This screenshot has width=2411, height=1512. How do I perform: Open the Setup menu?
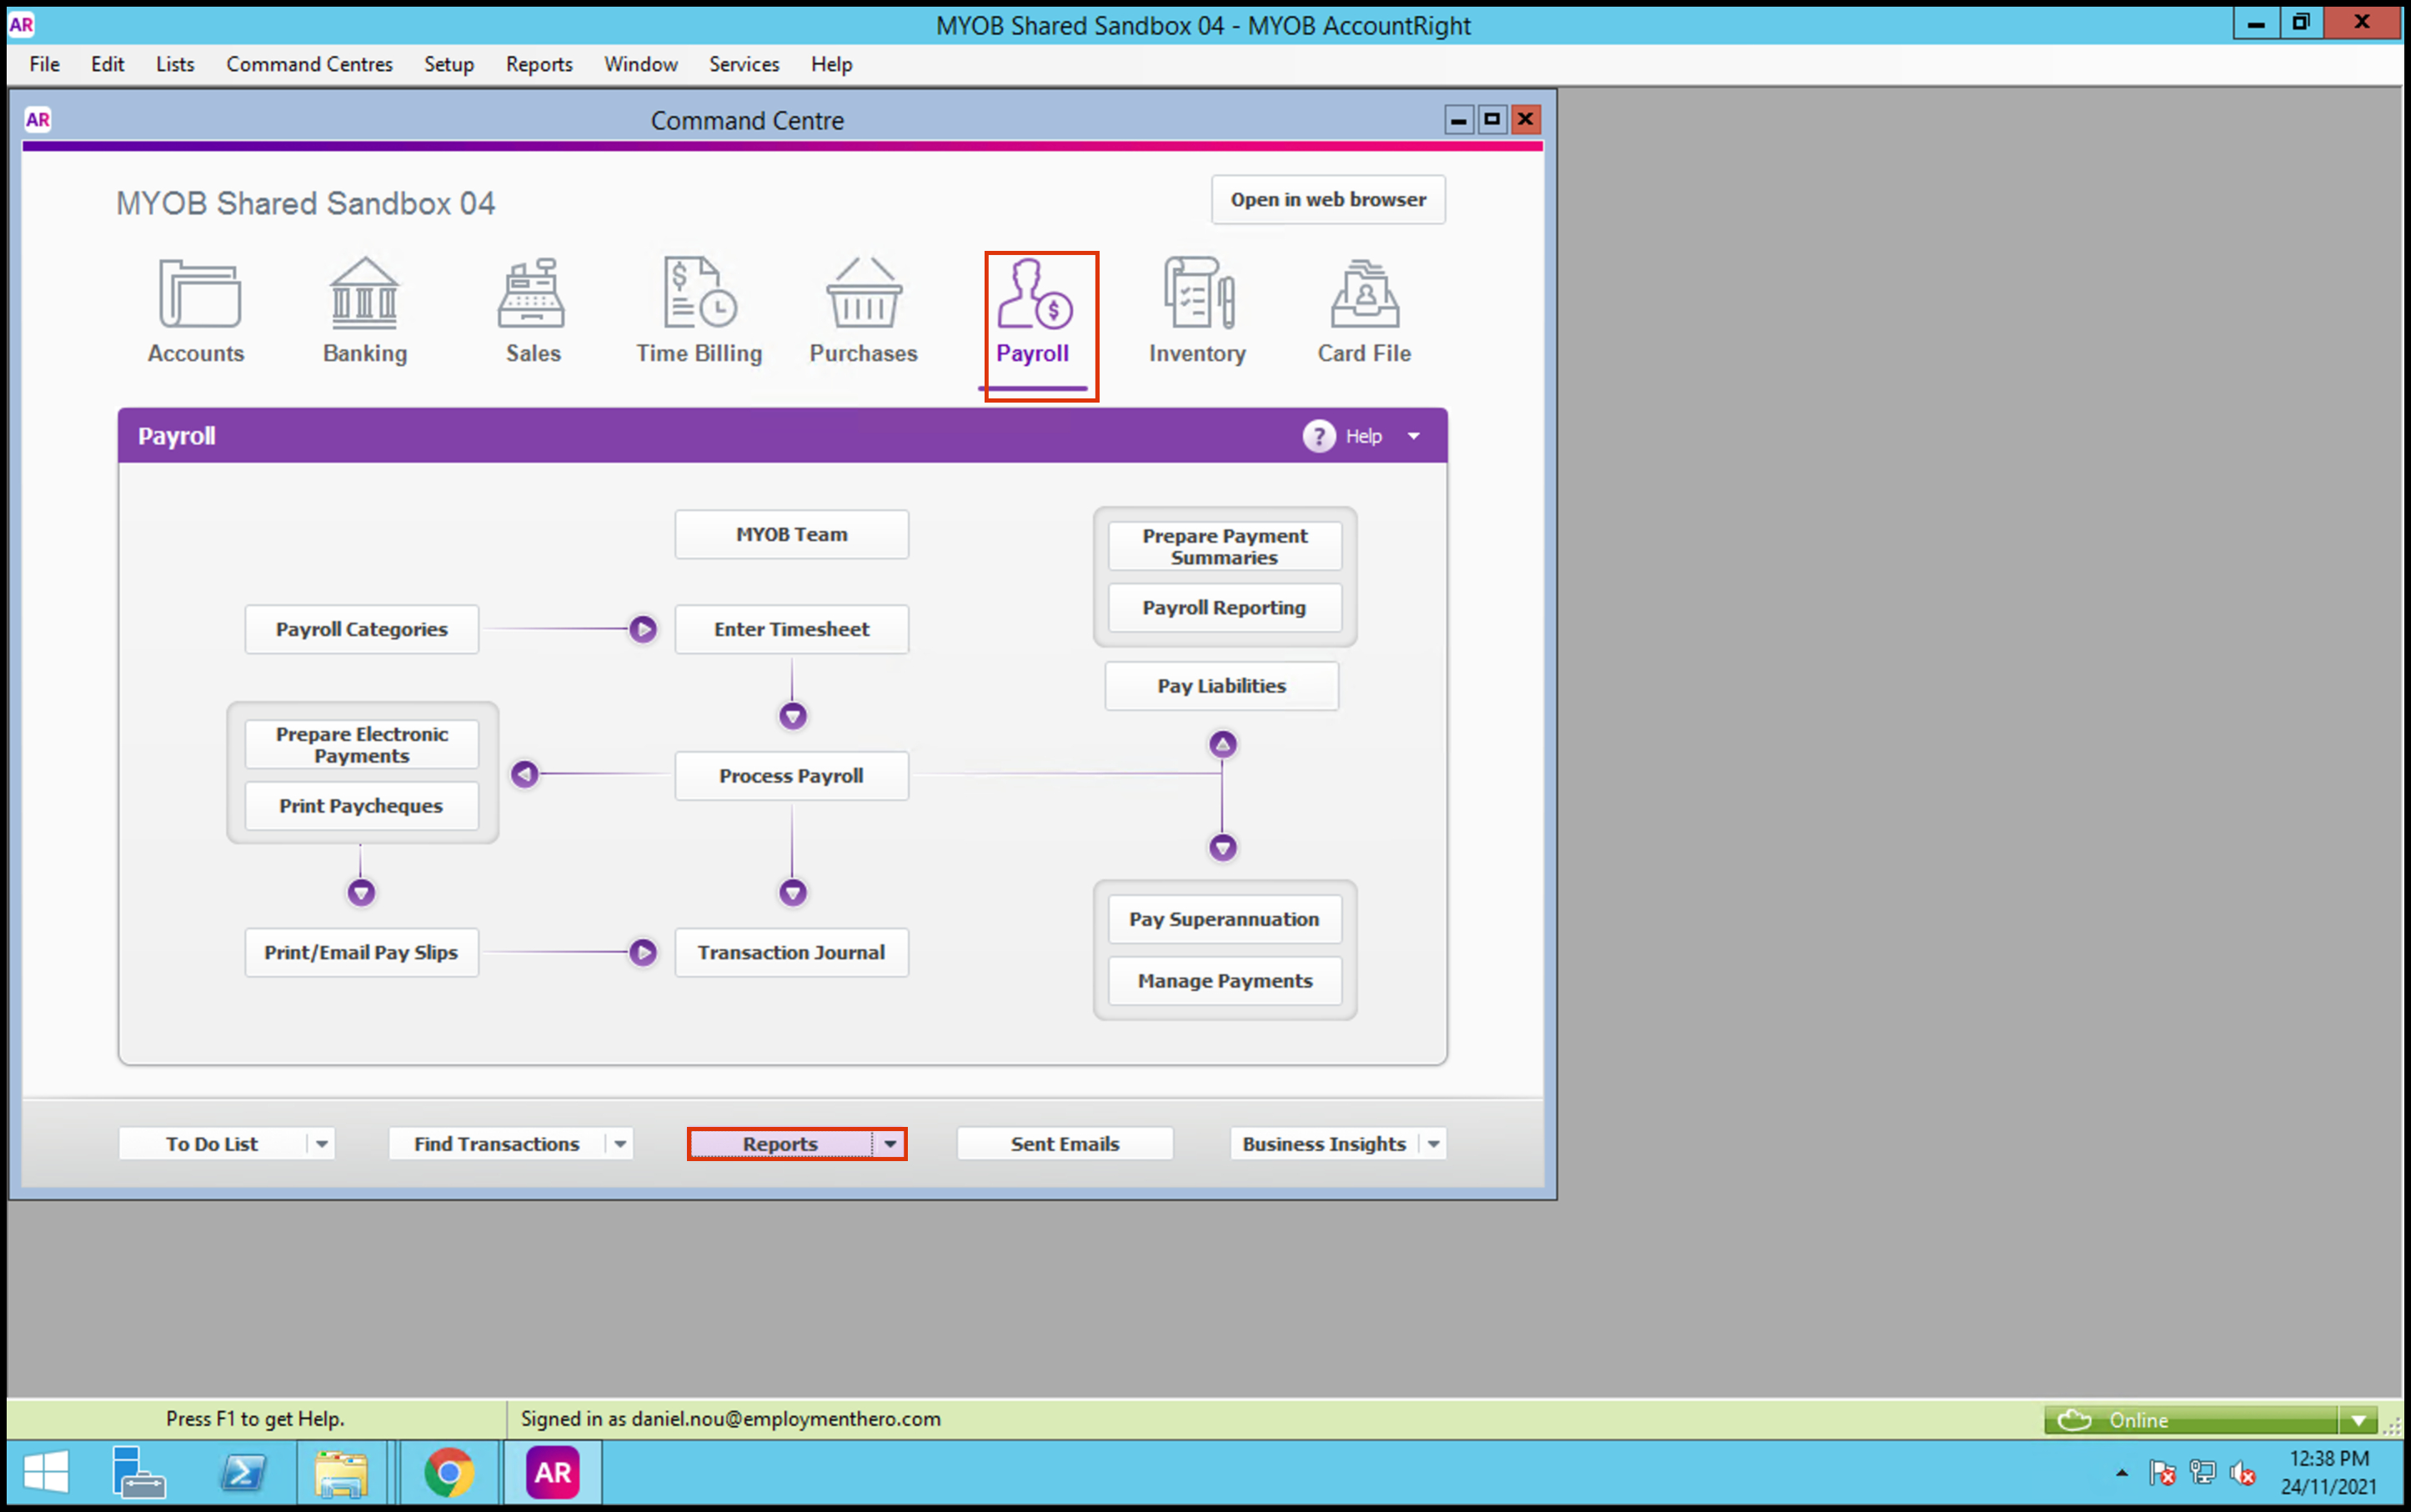pos(448,64)
